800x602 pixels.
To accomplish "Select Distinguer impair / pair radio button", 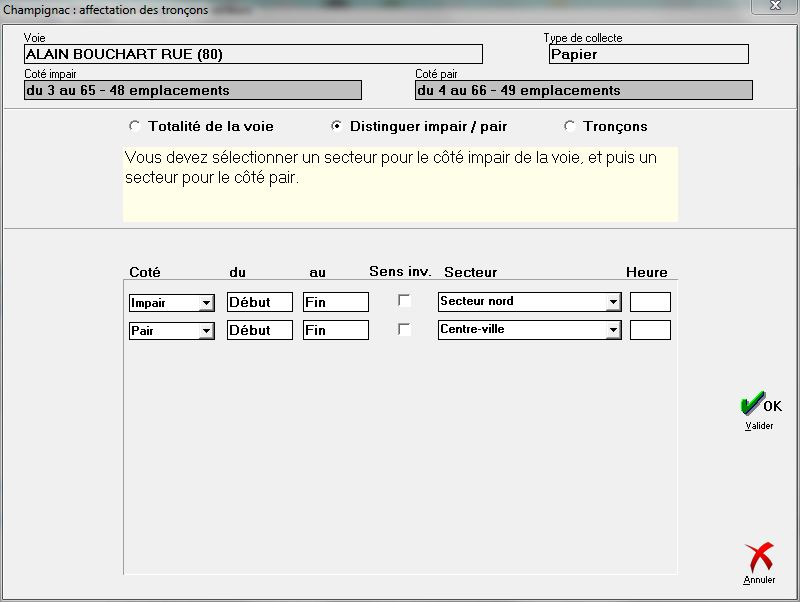I will click(x=337, y=127).
